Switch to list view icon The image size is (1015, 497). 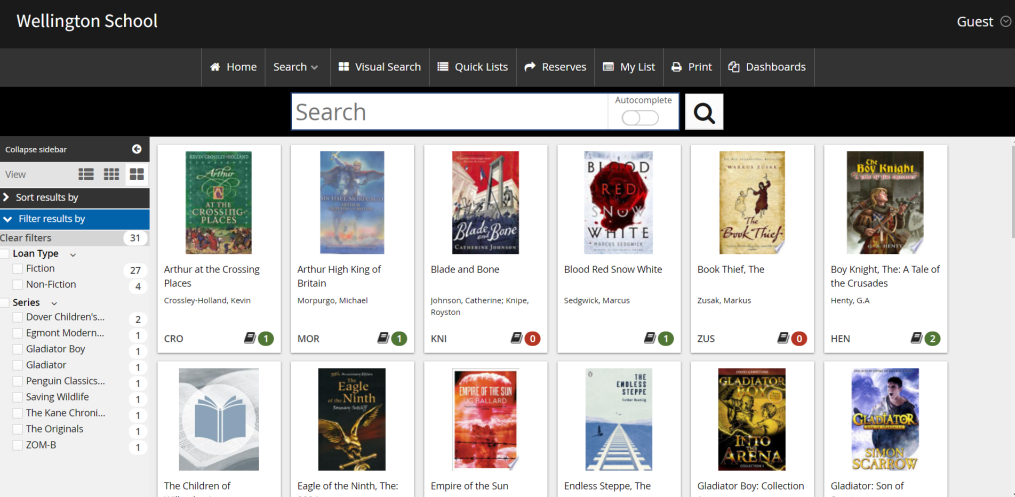(x=86, y=174)
